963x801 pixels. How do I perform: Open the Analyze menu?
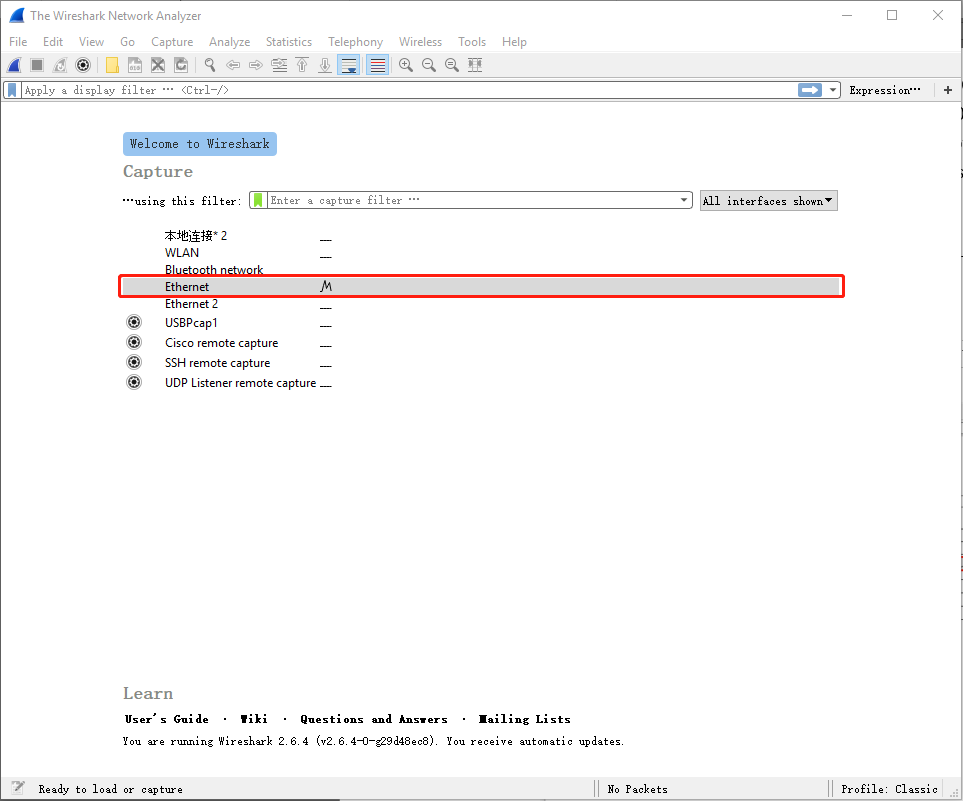pos(230,42)
